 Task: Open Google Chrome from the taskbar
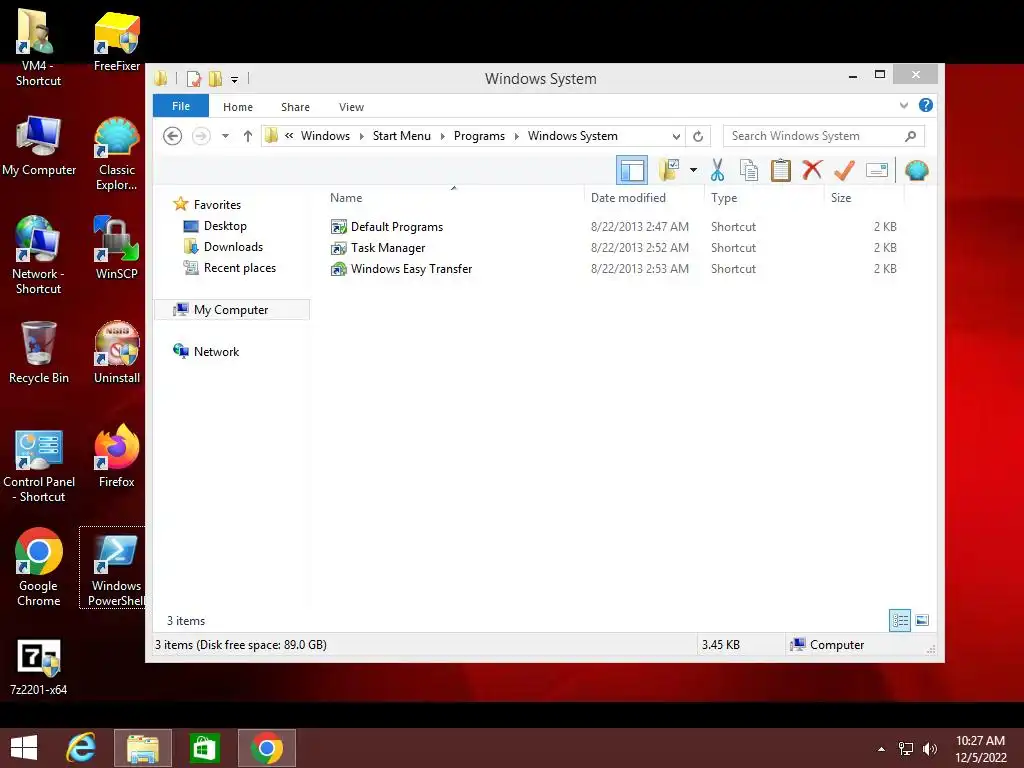[x=266, y=748]
